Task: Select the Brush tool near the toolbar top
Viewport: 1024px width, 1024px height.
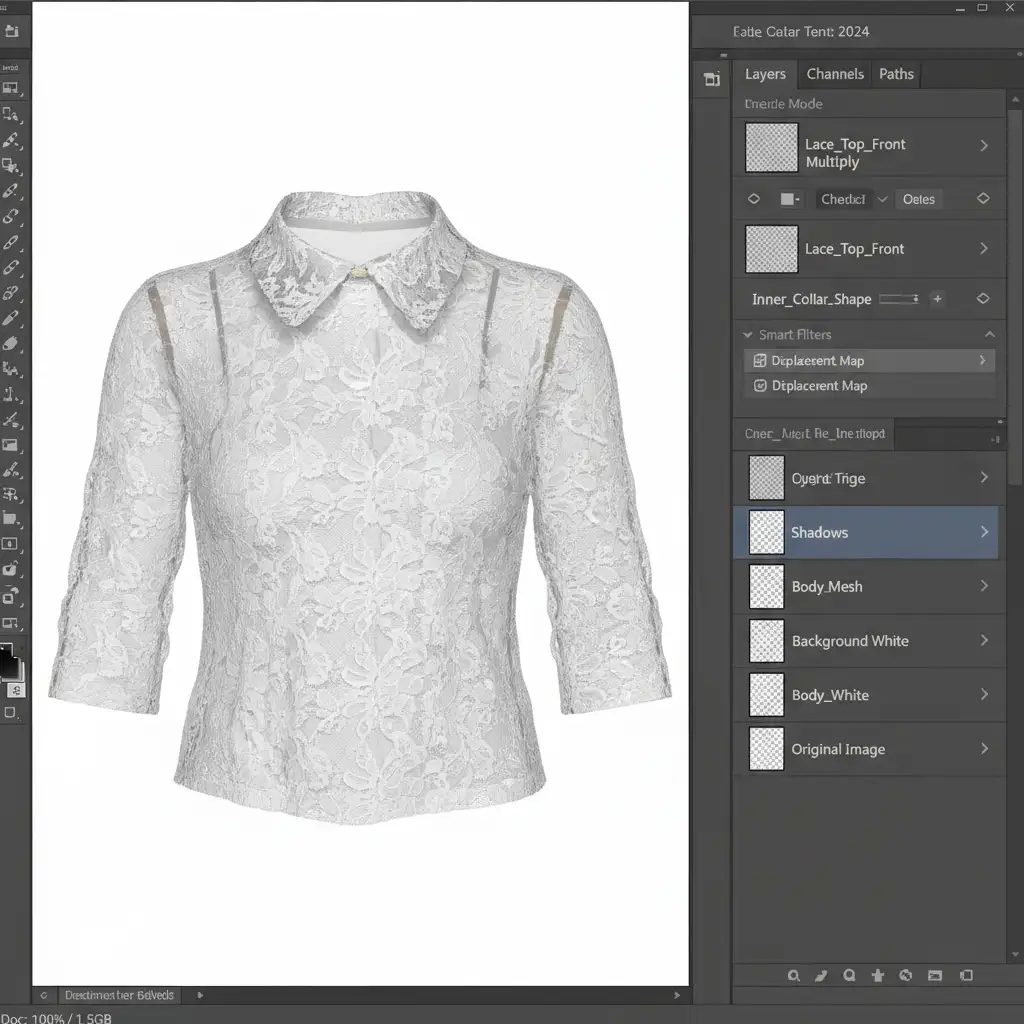Action: [x=11, y=140]
